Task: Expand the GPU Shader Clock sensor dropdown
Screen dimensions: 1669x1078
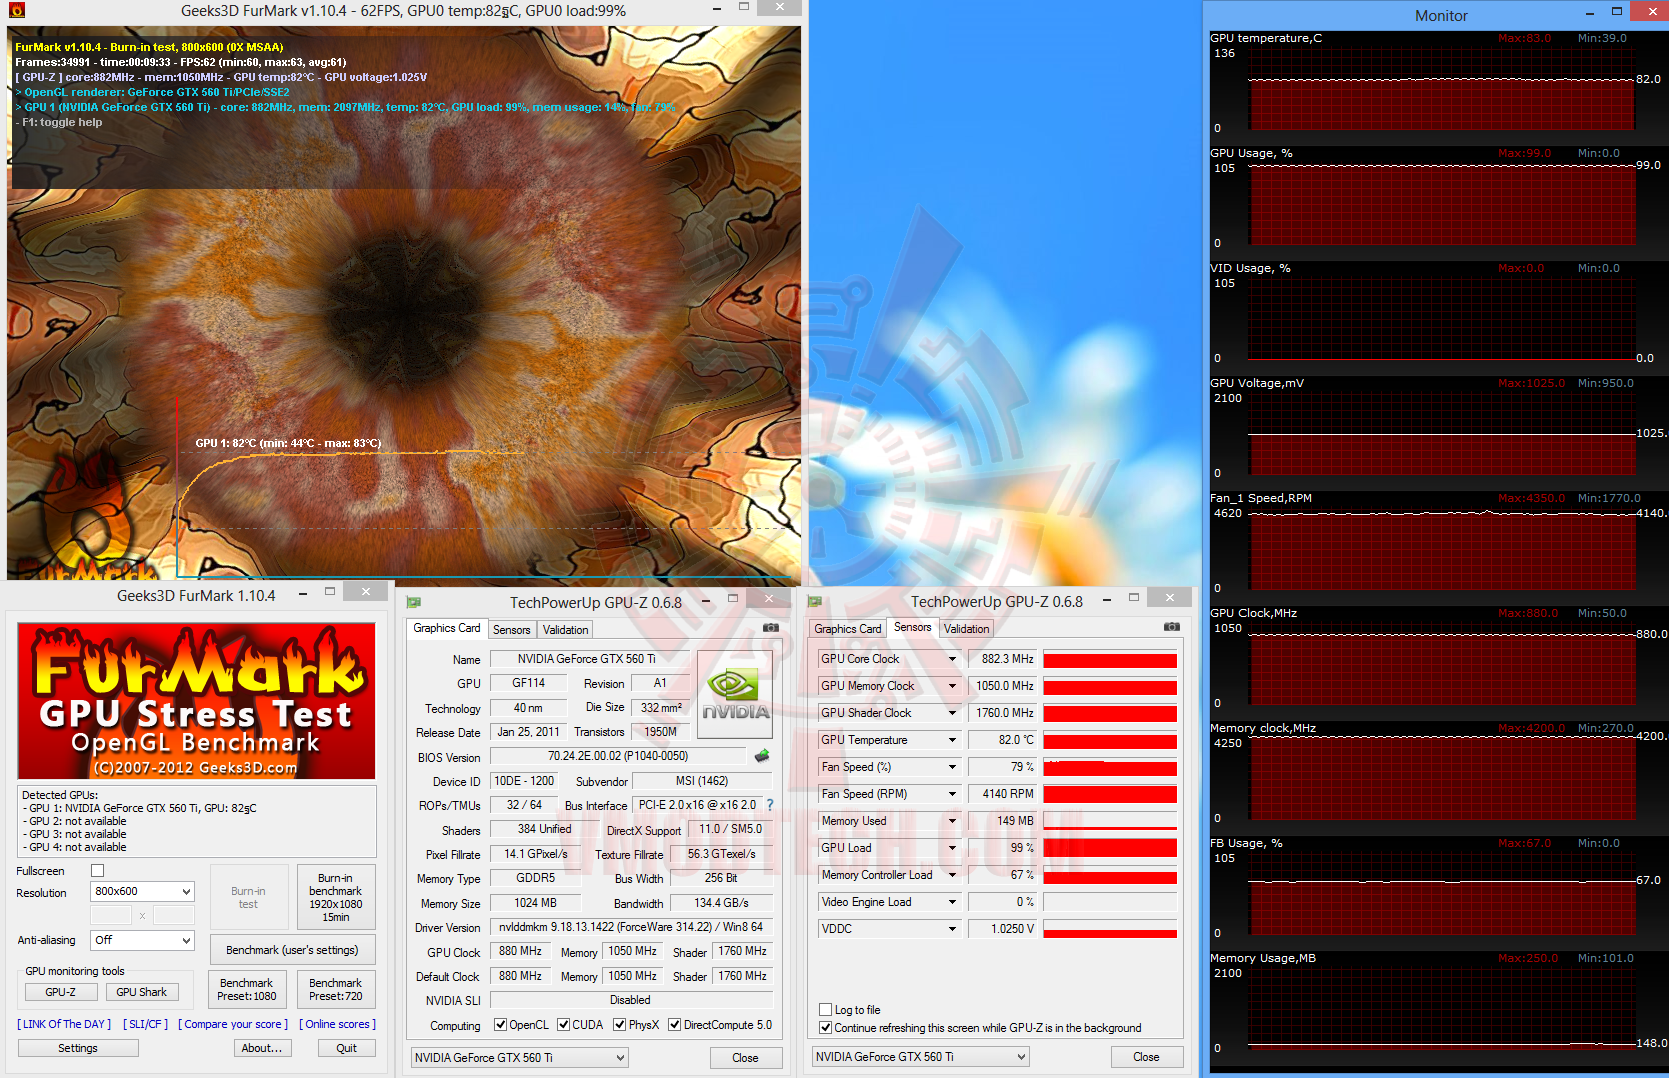Action: [x=952, y=713]
